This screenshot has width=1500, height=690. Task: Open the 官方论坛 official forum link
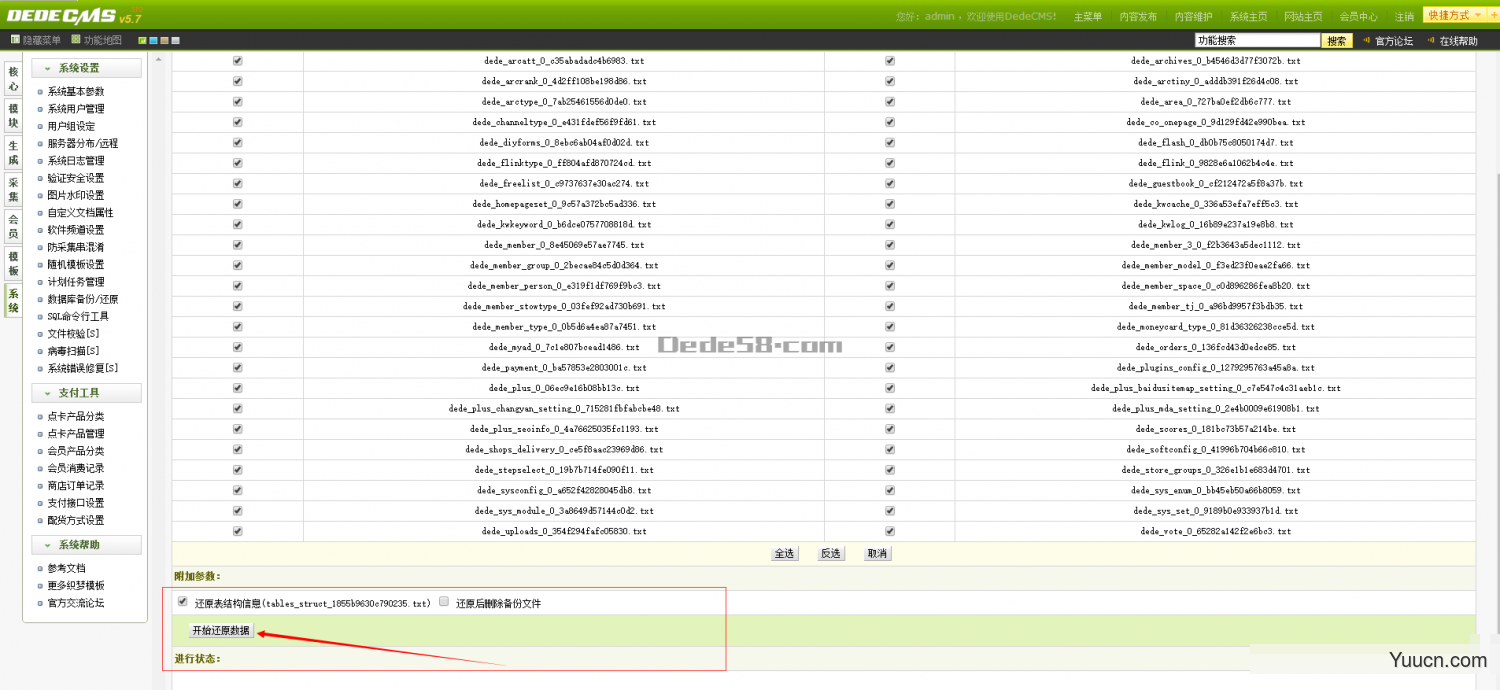[x=1394, y=41]
